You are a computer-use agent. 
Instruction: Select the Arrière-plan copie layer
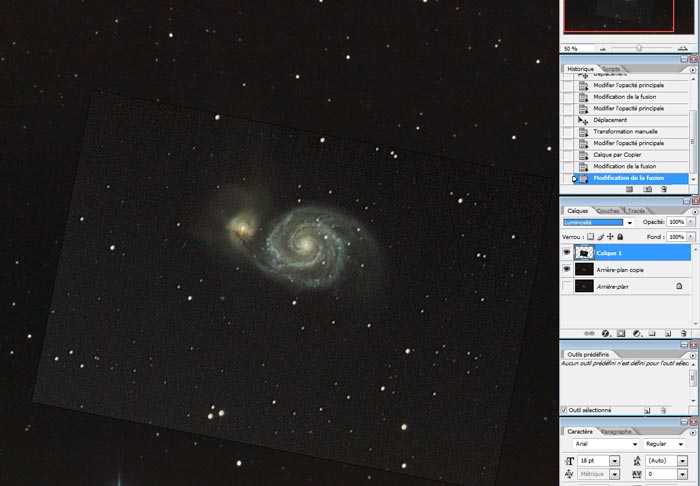click(632, 270)
